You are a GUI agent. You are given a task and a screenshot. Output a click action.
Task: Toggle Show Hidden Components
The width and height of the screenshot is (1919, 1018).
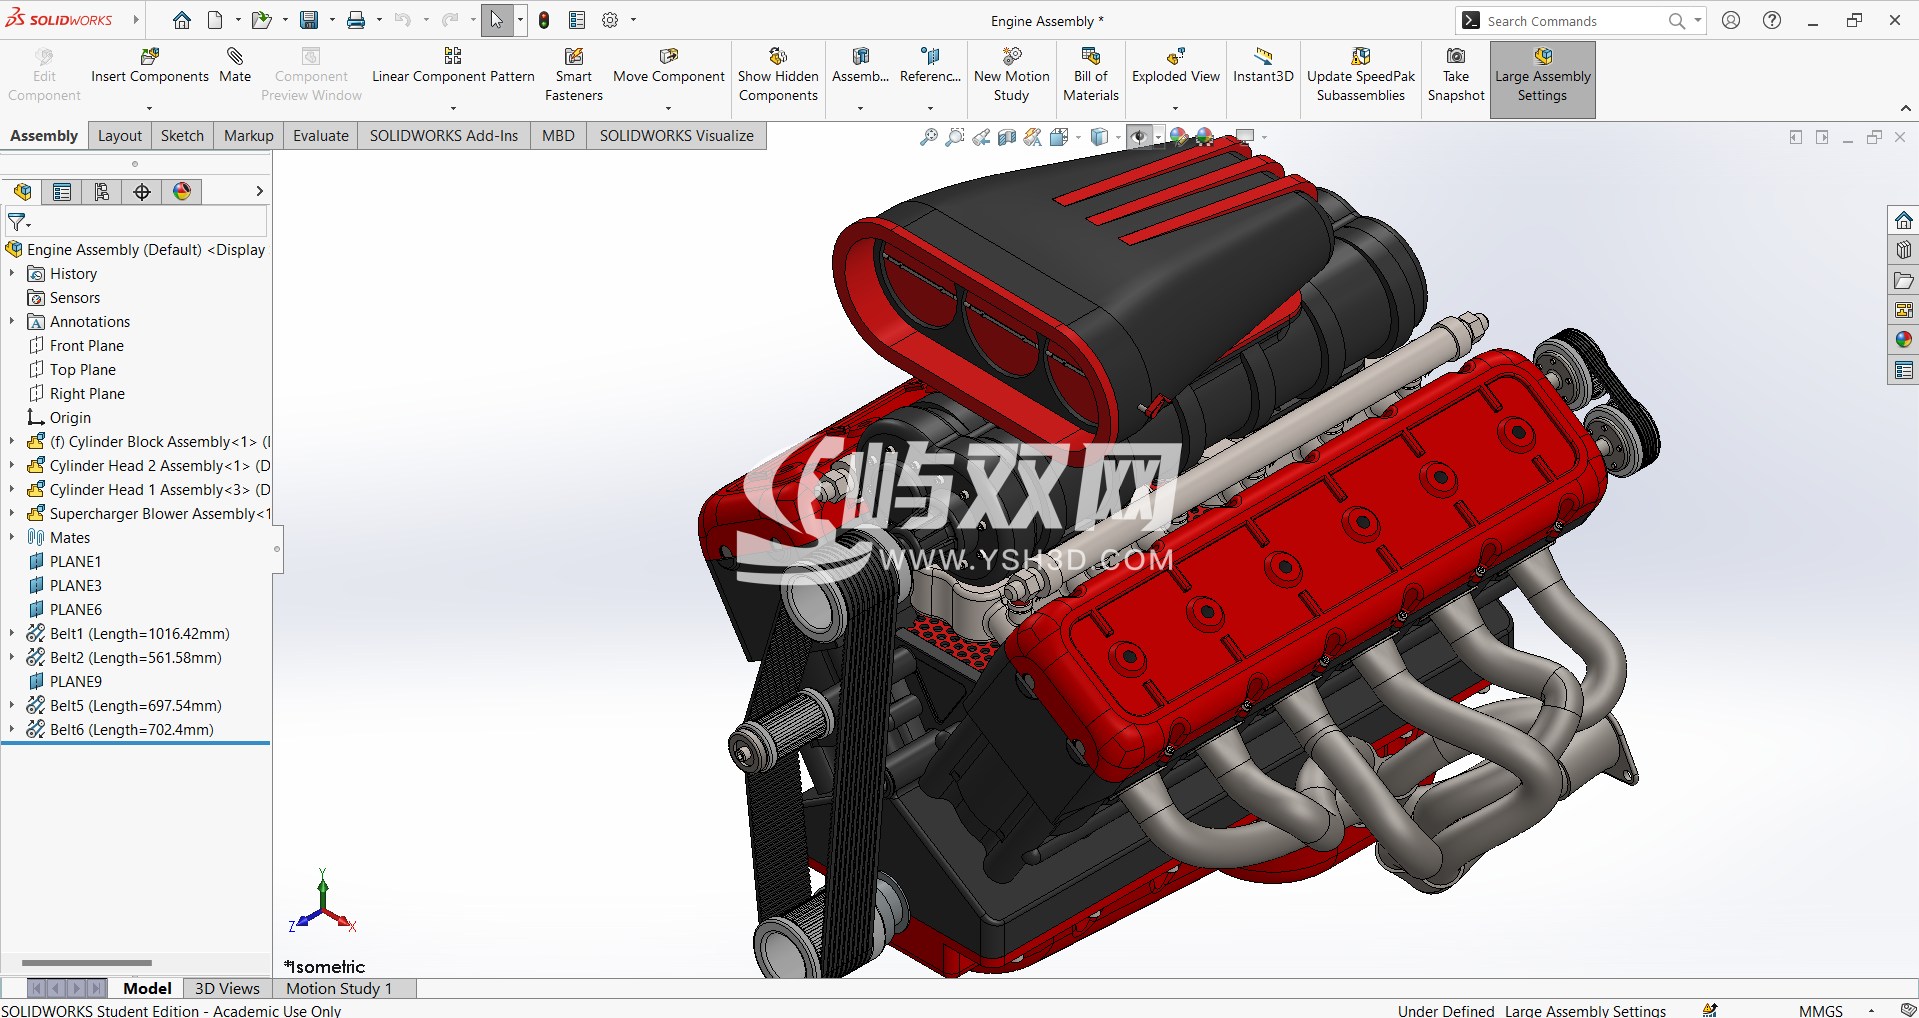778,75
